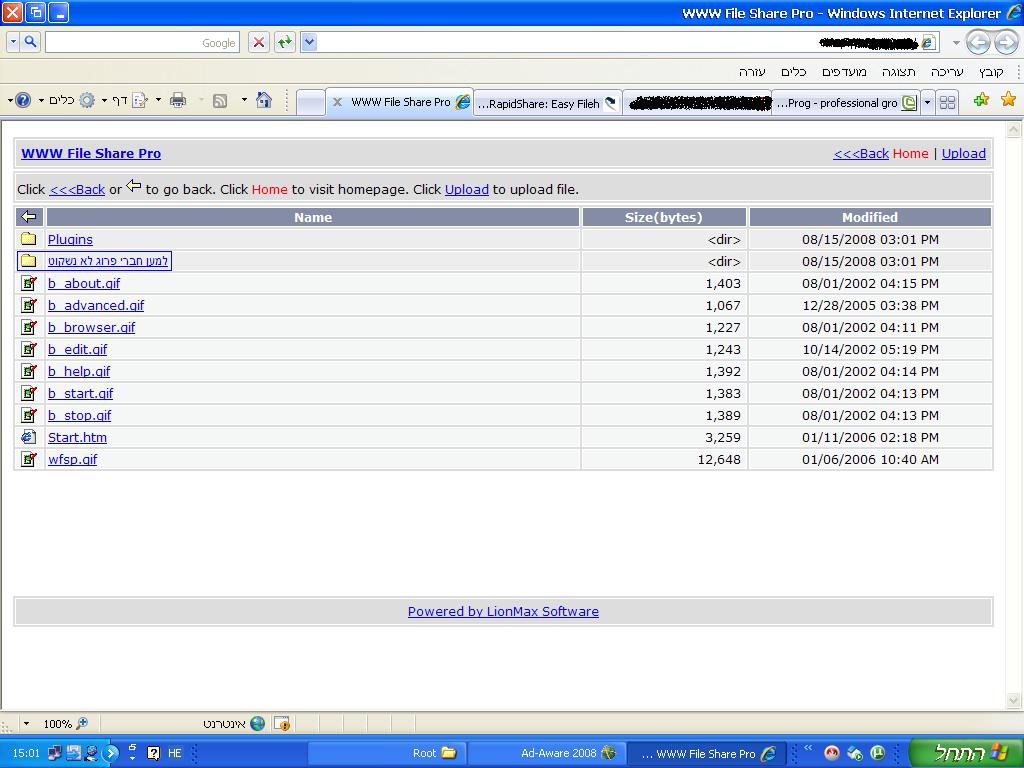The width and height of the screenshot is (1024, 768).
Task: Click the Print toolbar icon
Action: pyautogui.click(x=178, y=101)
